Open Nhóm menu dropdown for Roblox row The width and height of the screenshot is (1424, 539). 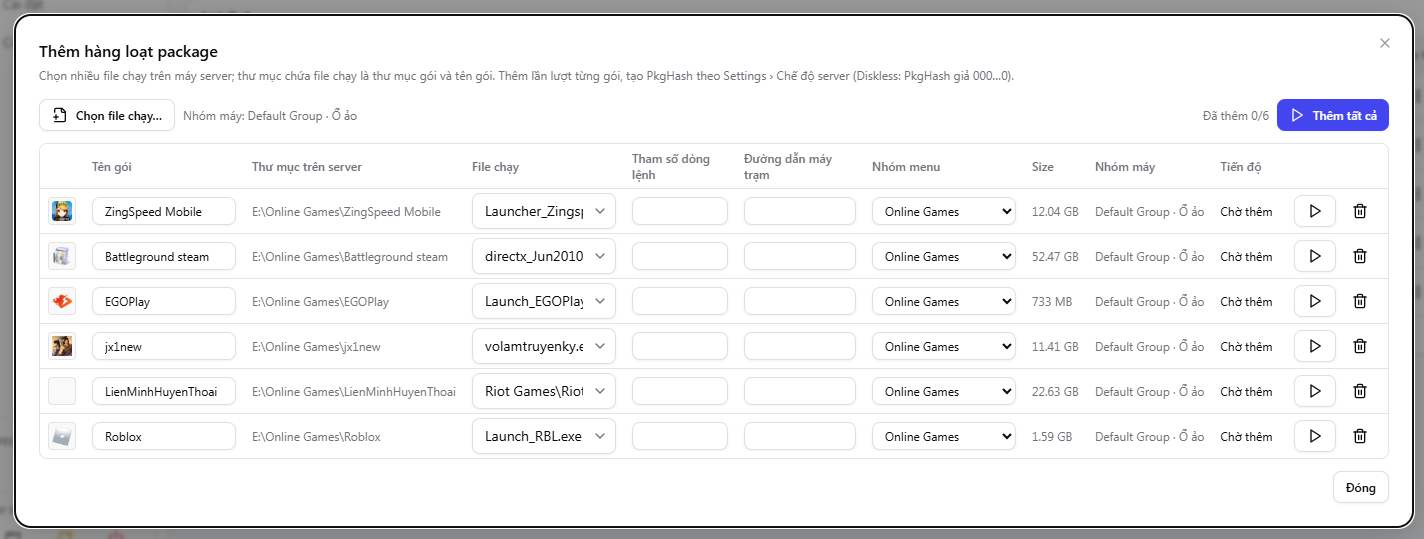coord(944,436)
